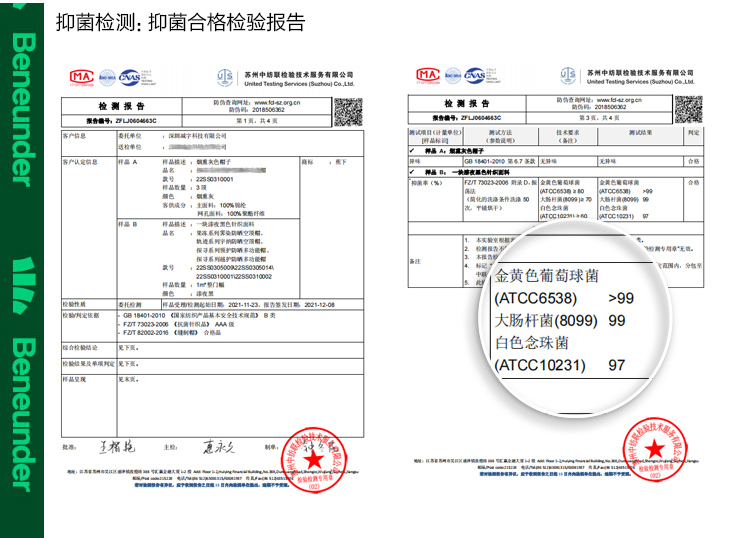Click the '第1页, 共4页' page indicator
750x538 pixels.
pos(257,121)
